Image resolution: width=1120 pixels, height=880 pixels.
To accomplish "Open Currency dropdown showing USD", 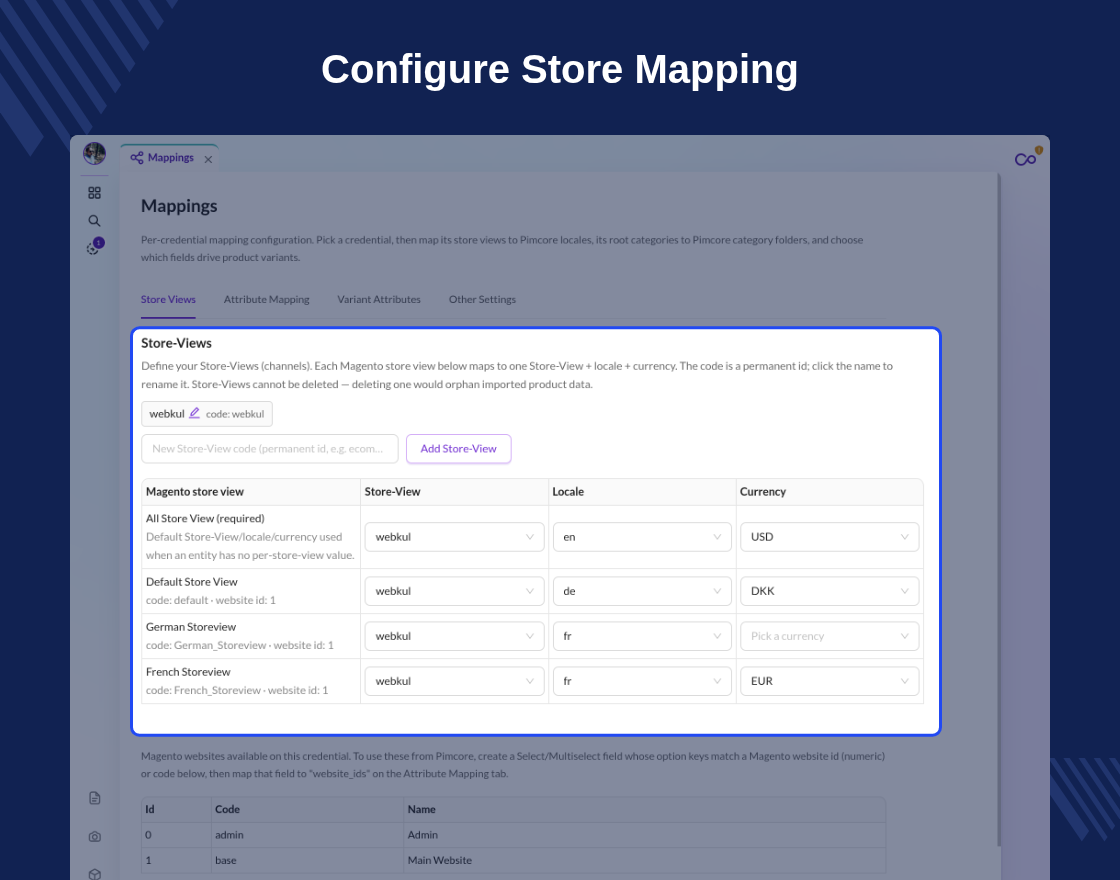I will click(829, 537).
